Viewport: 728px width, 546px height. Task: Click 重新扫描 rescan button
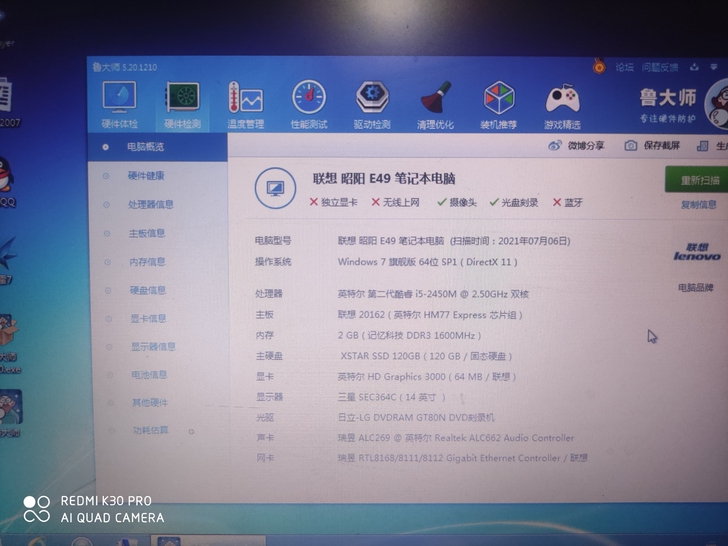[x=699, y=180]
